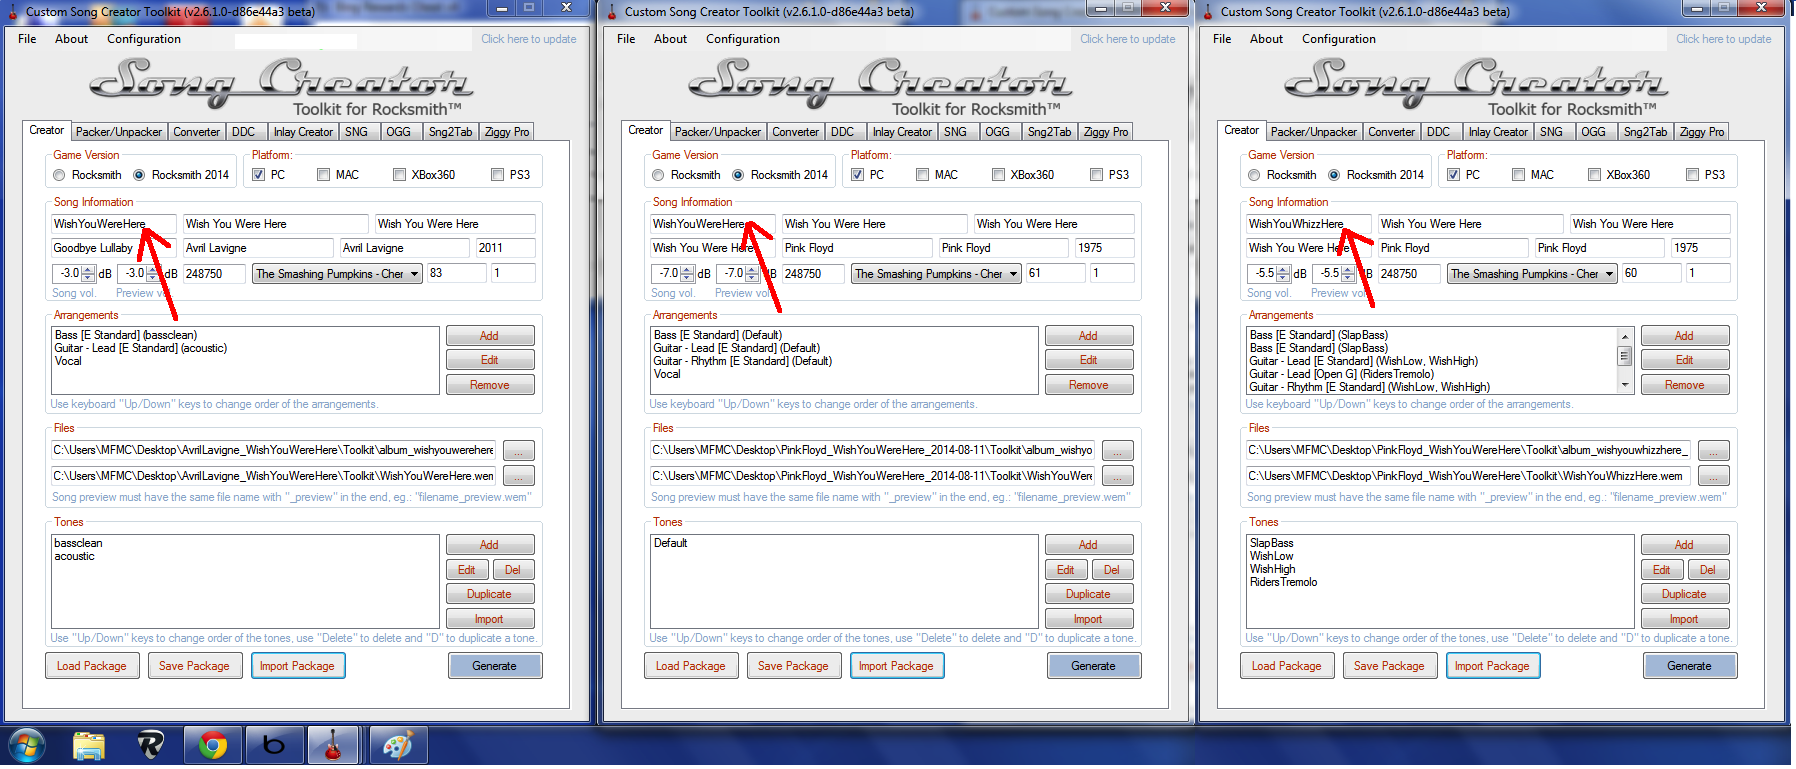Browse album_wishyouwhizzhere art in right window
The width and height of the screenshot is (1796, 769).
pyautogui.click(x=1713, y=451)
